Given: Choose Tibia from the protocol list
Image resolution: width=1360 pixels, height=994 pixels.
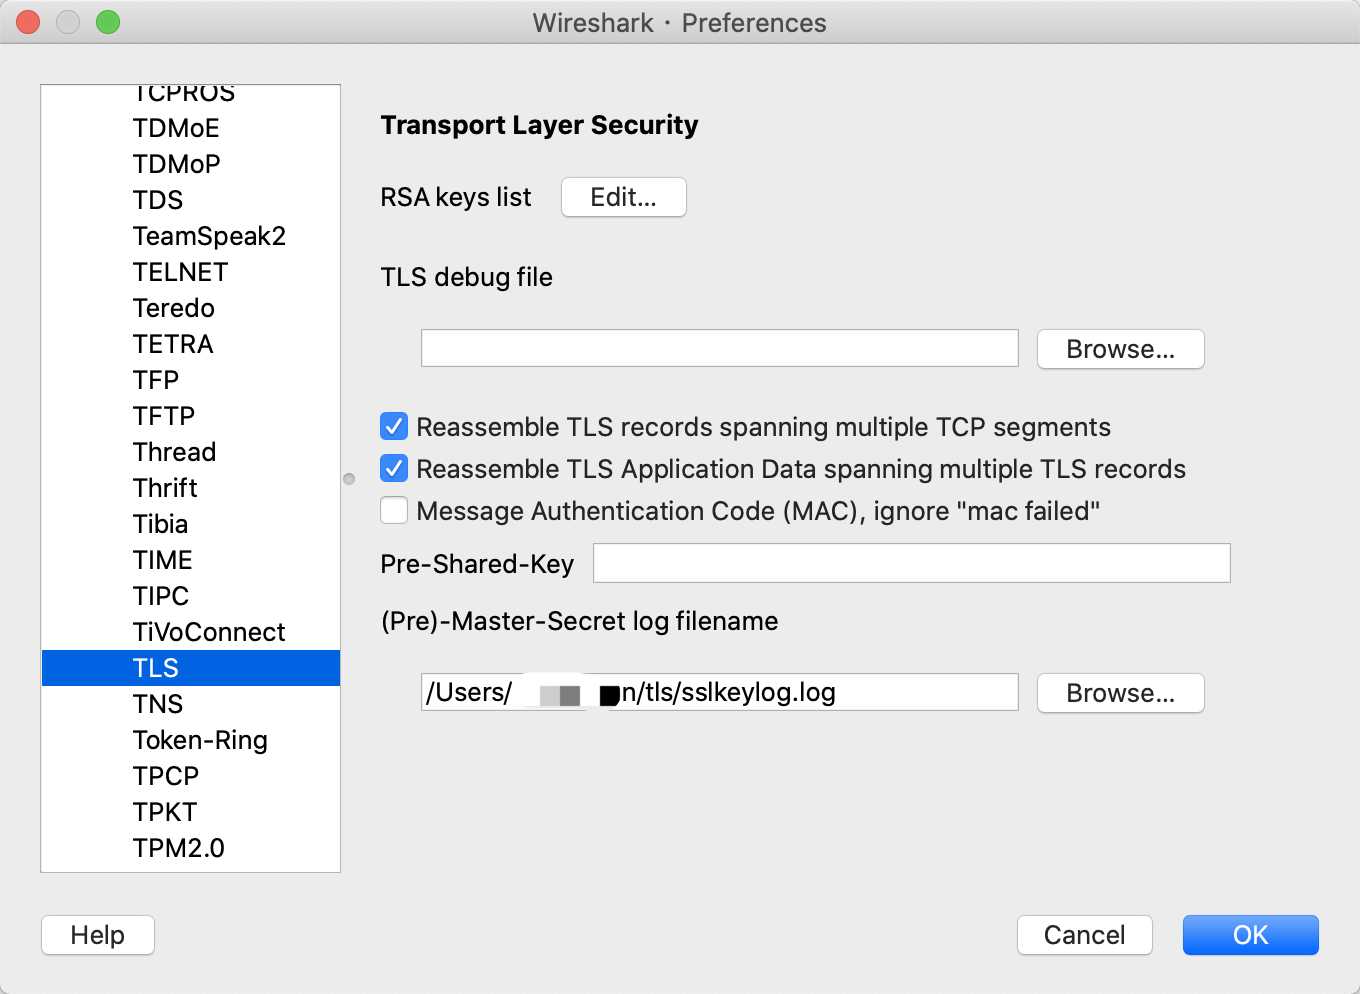Looking at the screenshot, I should 190,524.
